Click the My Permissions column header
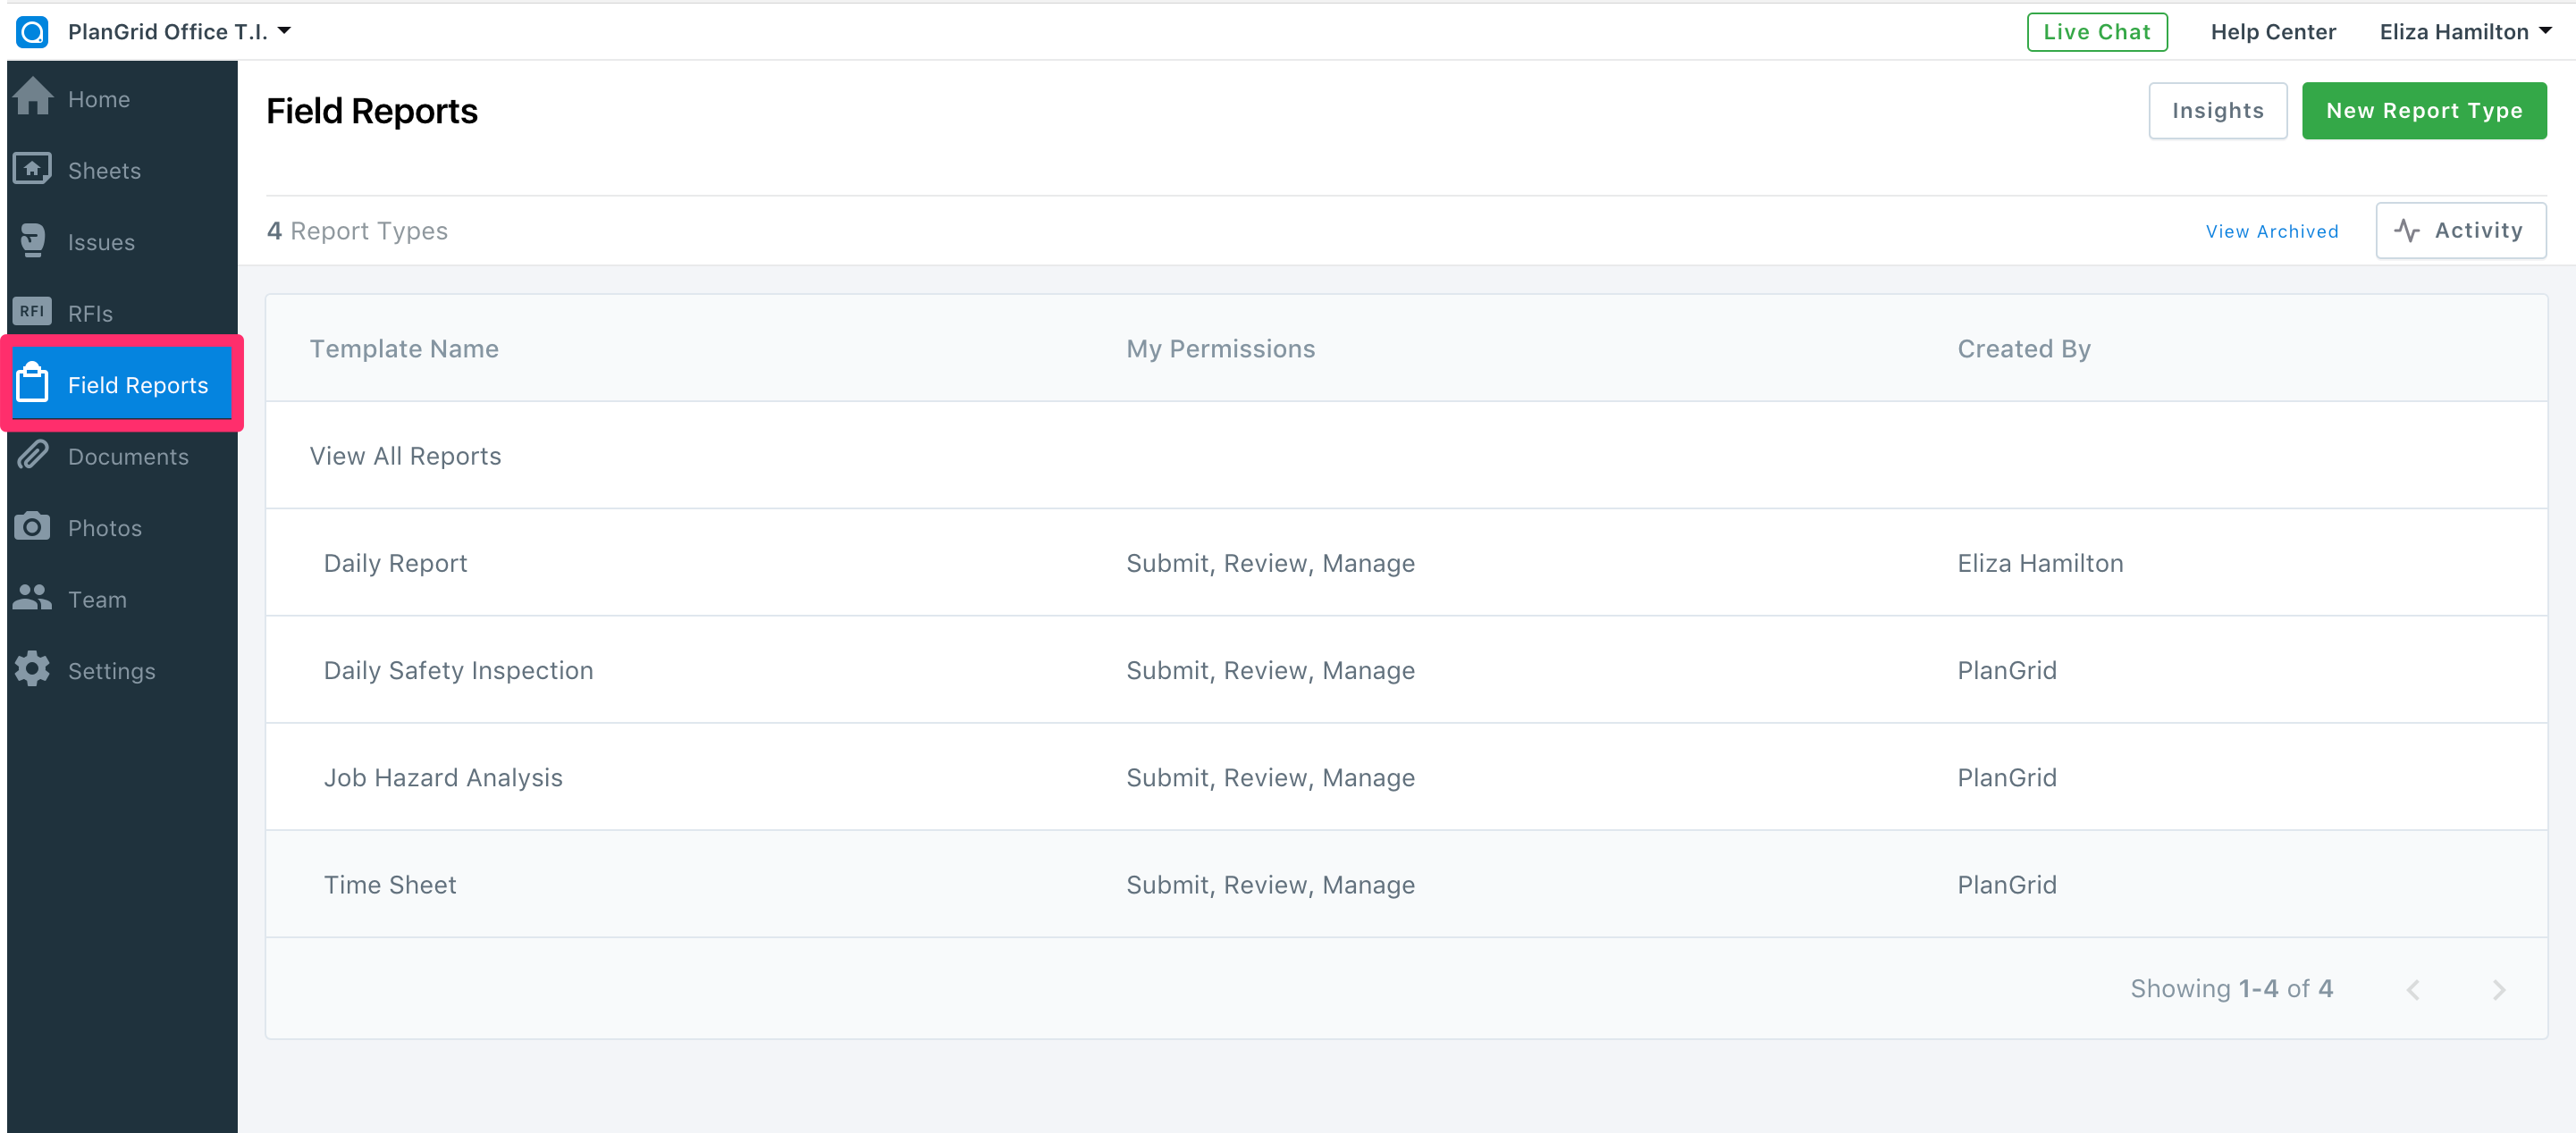Screen dimensions: 2576x1133 point(1220,349)
